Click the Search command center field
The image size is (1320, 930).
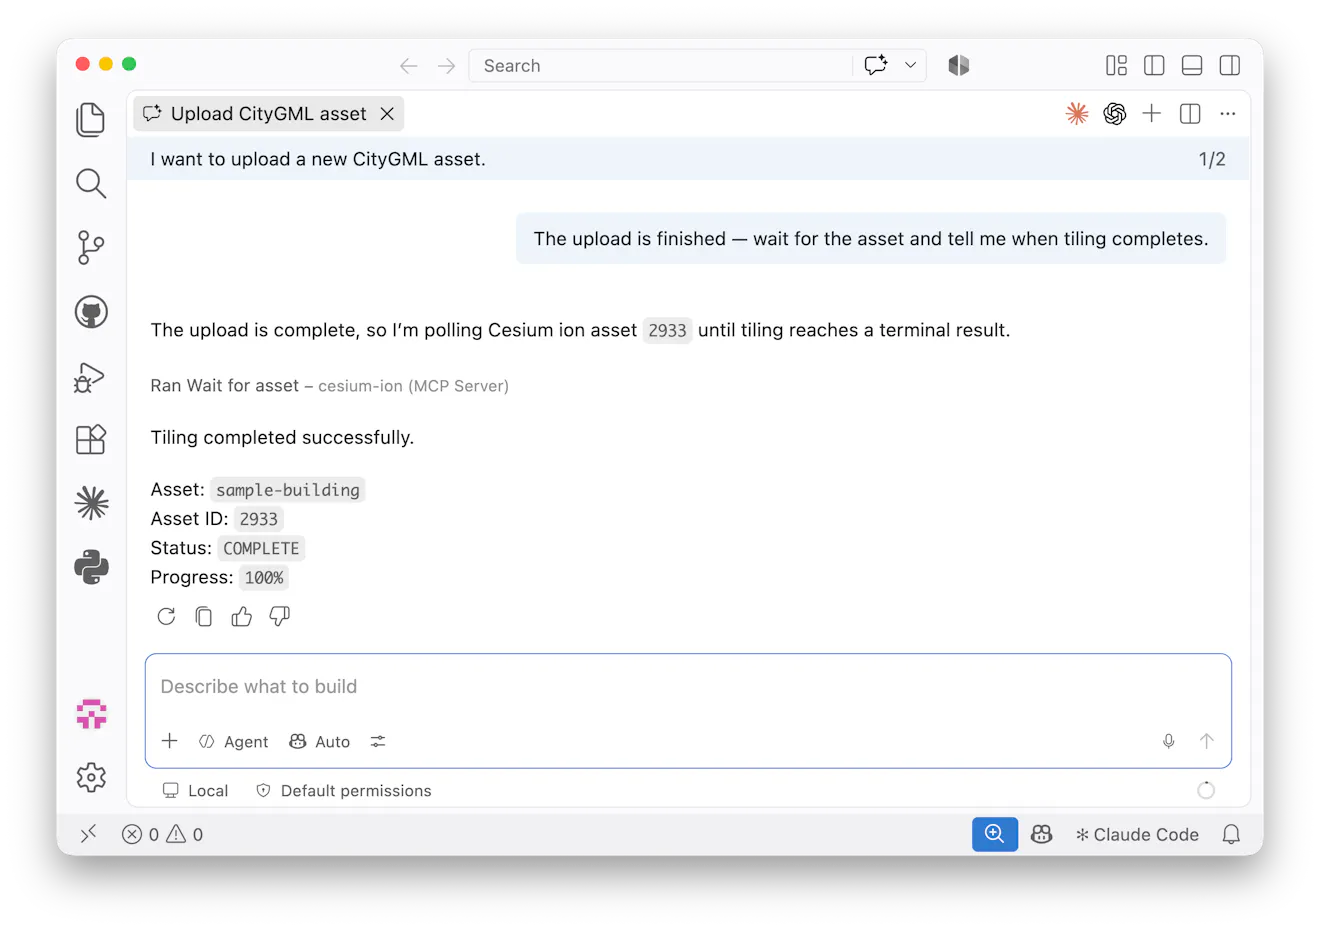(660, 66)
